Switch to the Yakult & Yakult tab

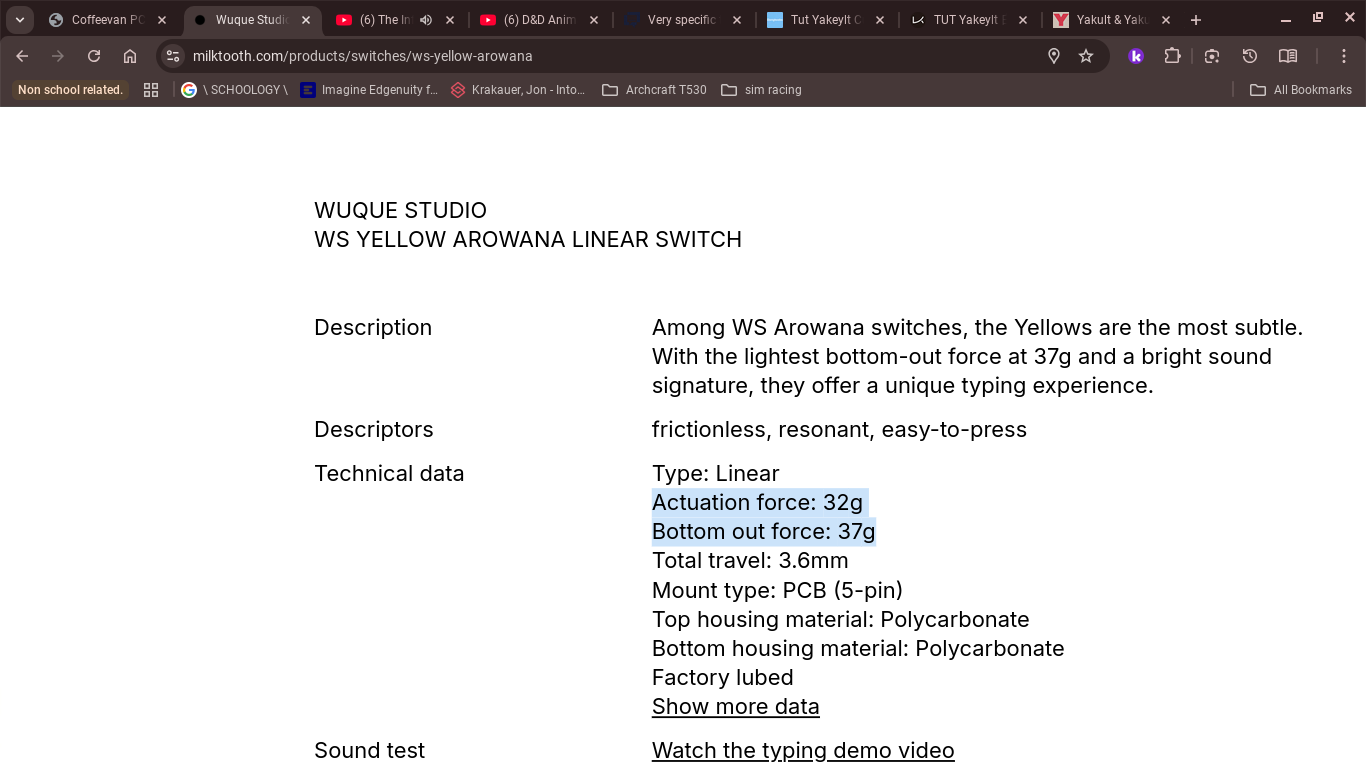(1112, 20)
